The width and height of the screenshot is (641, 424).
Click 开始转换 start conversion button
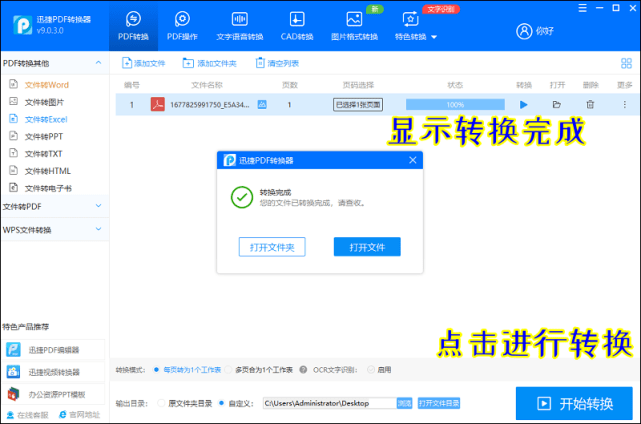574,404
